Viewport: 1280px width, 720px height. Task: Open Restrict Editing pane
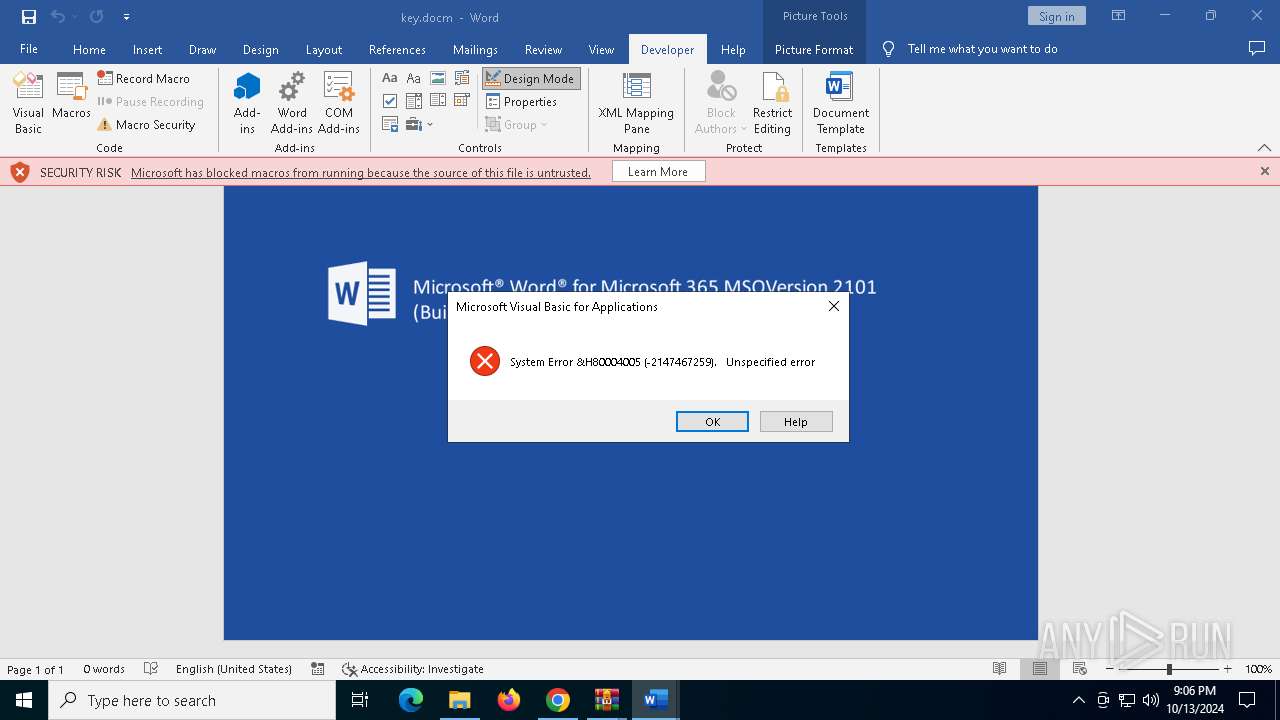[x=773, y=103]
